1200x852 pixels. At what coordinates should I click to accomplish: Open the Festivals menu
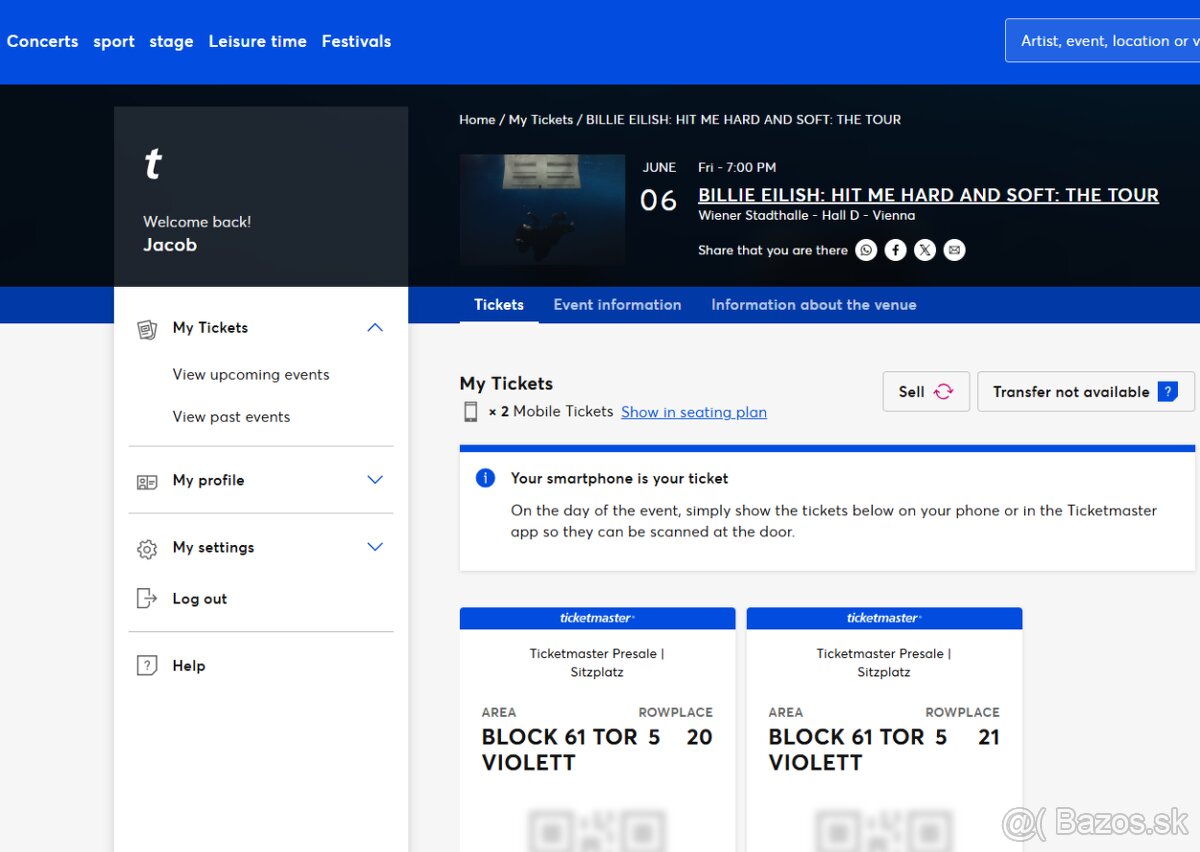tap(356, 41)
